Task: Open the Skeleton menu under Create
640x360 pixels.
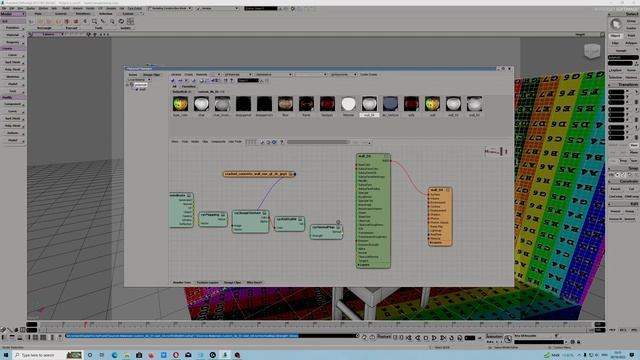Action: tap(13, 77)
